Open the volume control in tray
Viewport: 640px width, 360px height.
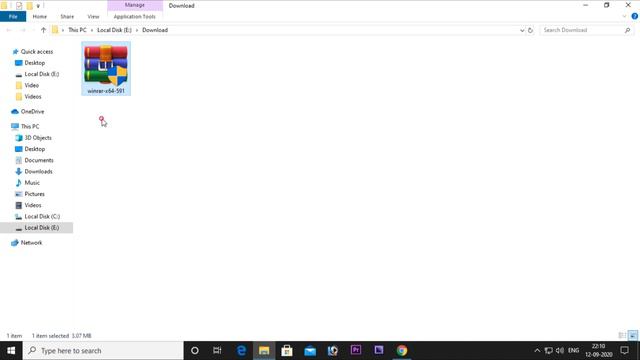(560, 351)
